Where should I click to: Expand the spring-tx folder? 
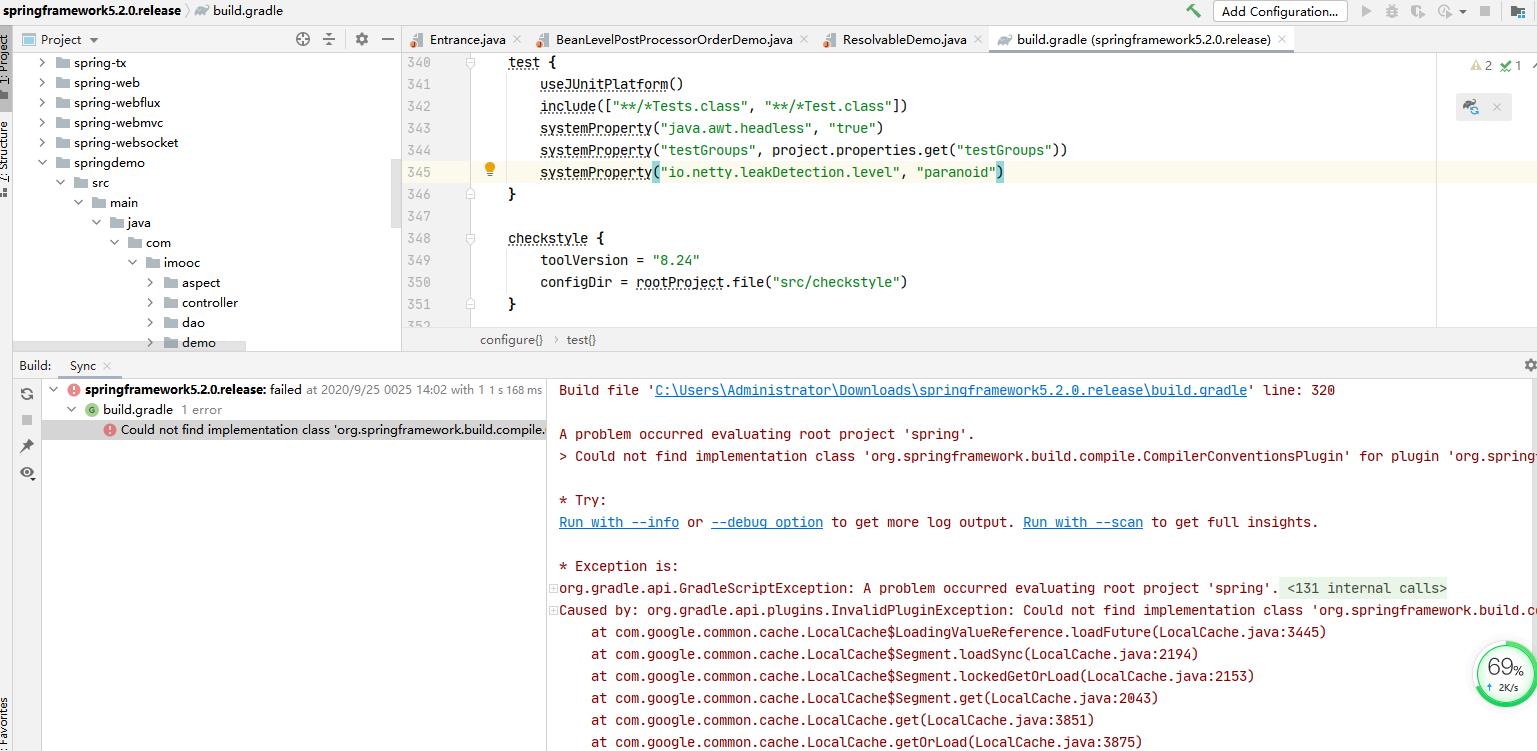[42, 62]
